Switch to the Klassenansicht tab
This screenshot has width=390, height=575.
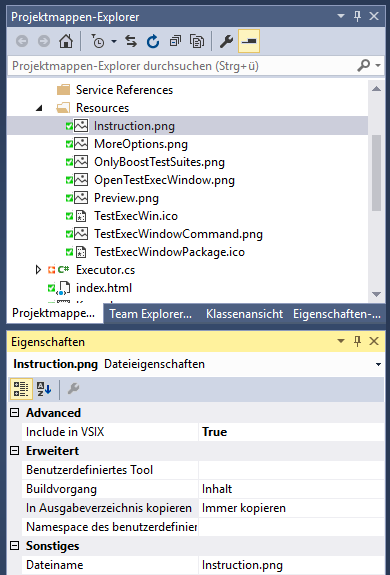244,314
